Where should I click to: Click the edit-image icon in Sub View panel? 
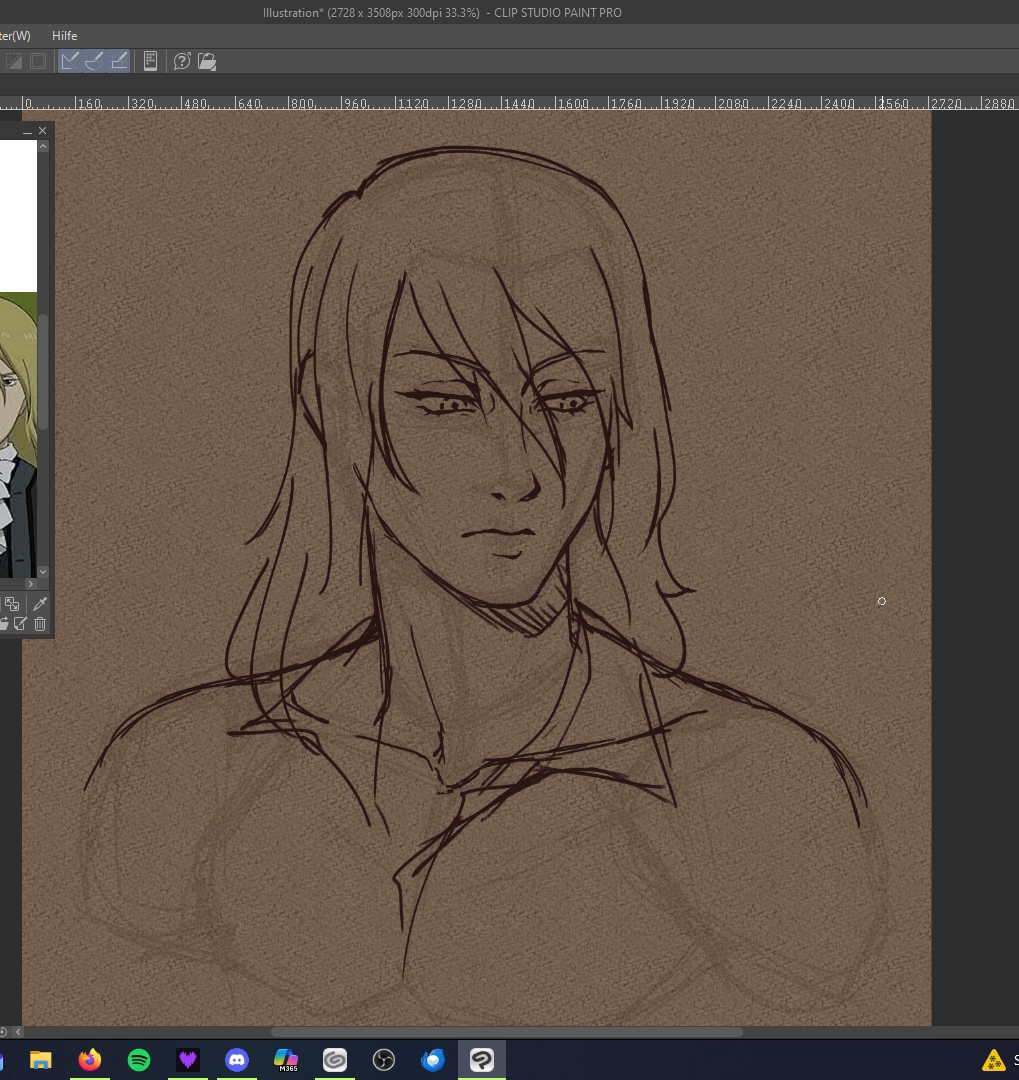pyautogui.click(x=20, y=624)
